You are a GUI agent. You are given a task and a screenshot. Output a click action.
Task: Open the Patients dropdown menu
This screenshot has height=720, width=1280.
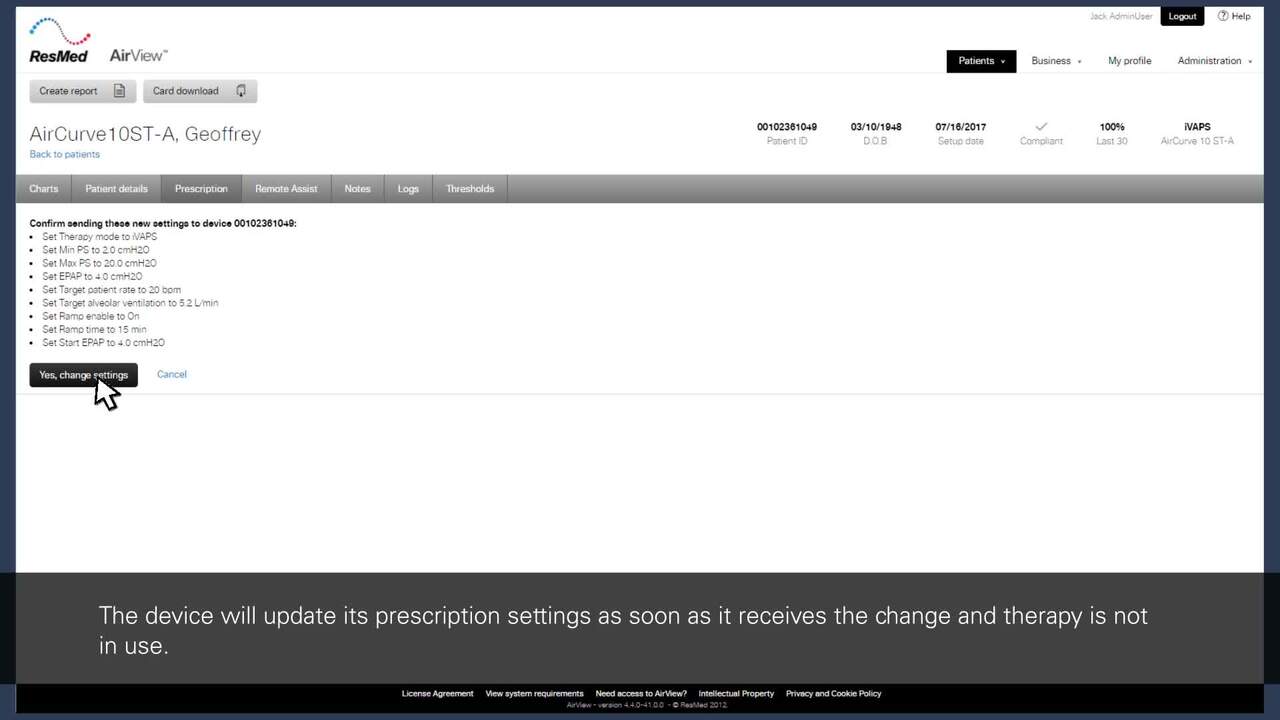pyautogui.click(x=981, y=61)
